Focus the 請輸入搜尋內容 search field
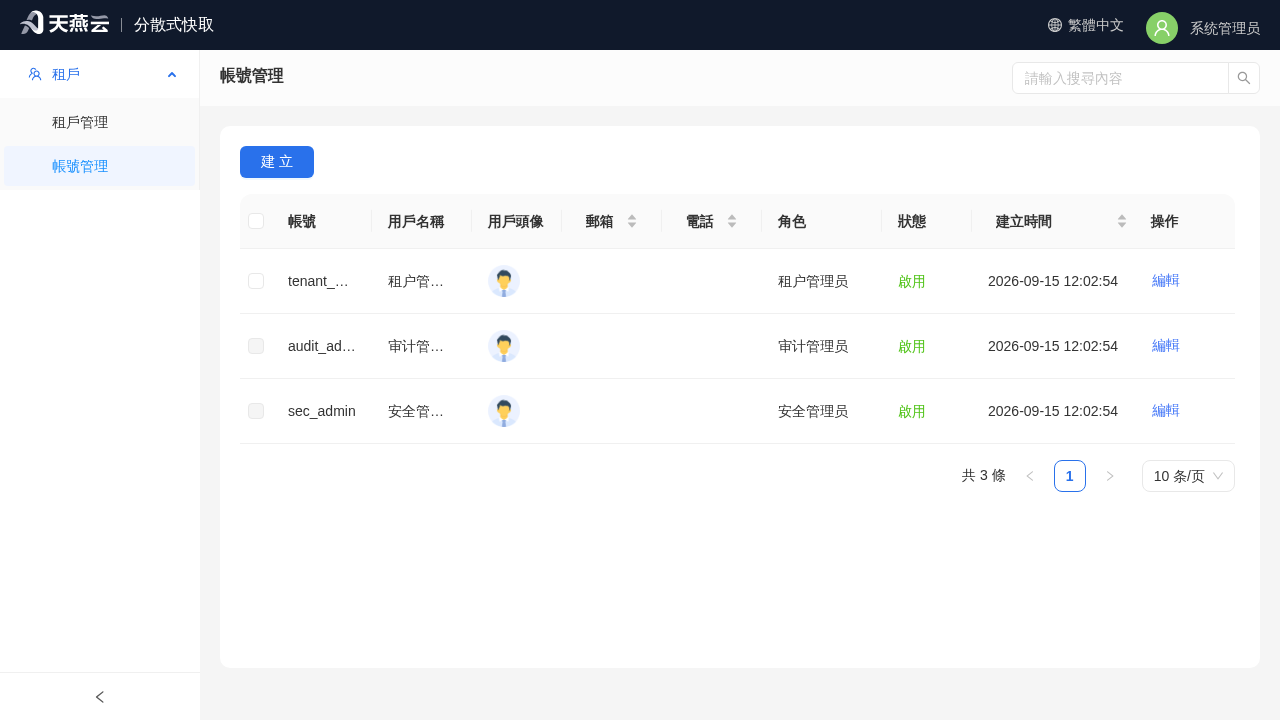This screenshot has height=720, width=1280. pos(1120,78)
